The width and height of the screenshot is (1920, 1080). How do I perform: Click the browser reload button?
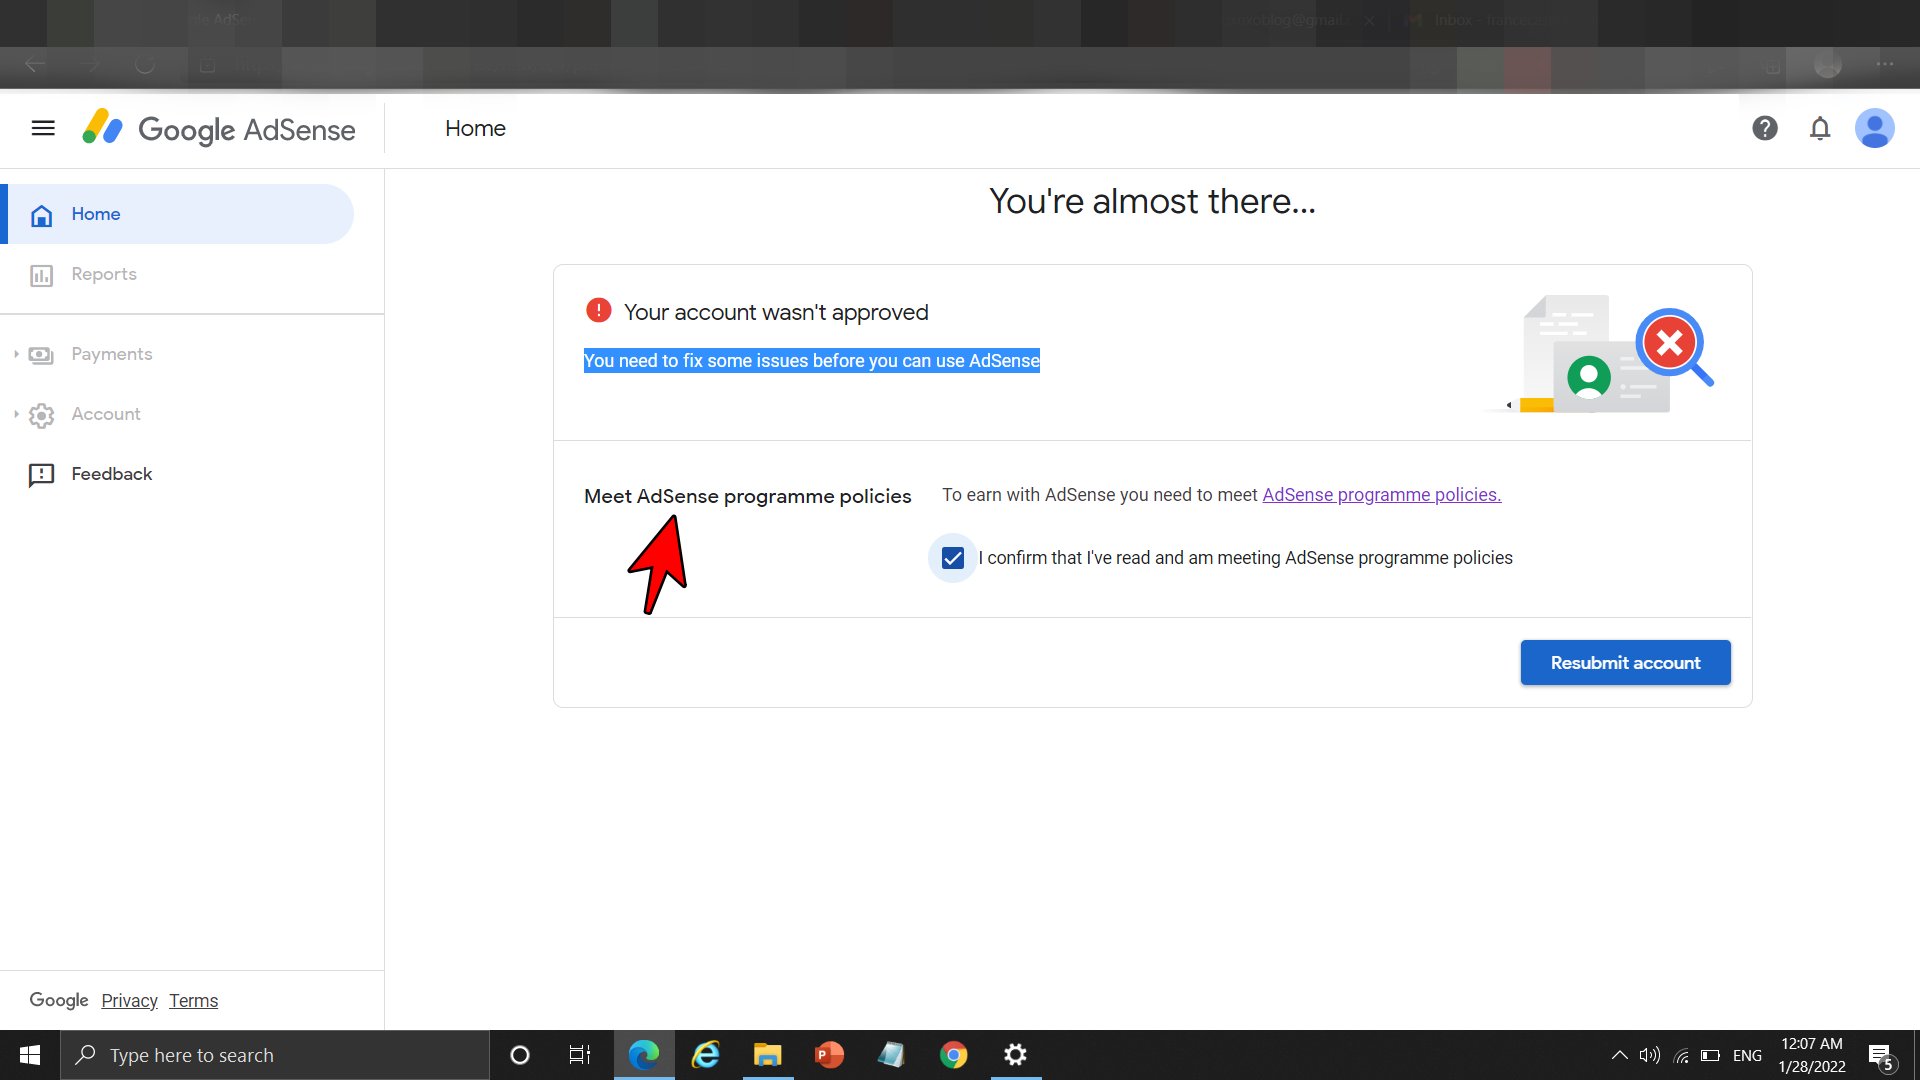pyautogui.click(x=145, y=65)
